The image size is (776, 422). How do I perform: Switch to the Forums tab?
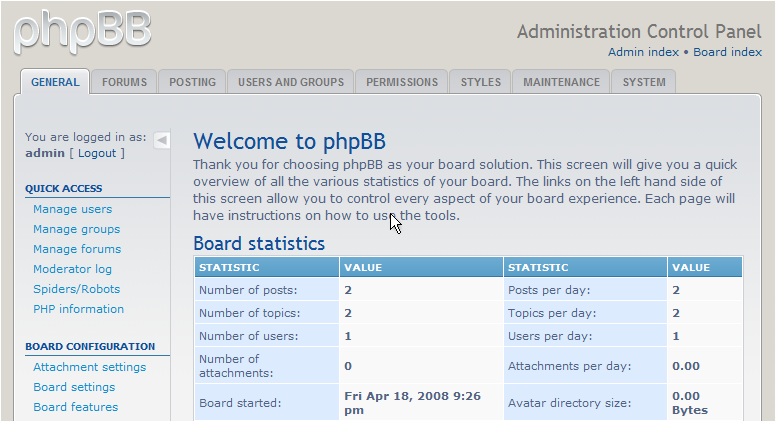[x=124, y=82]
